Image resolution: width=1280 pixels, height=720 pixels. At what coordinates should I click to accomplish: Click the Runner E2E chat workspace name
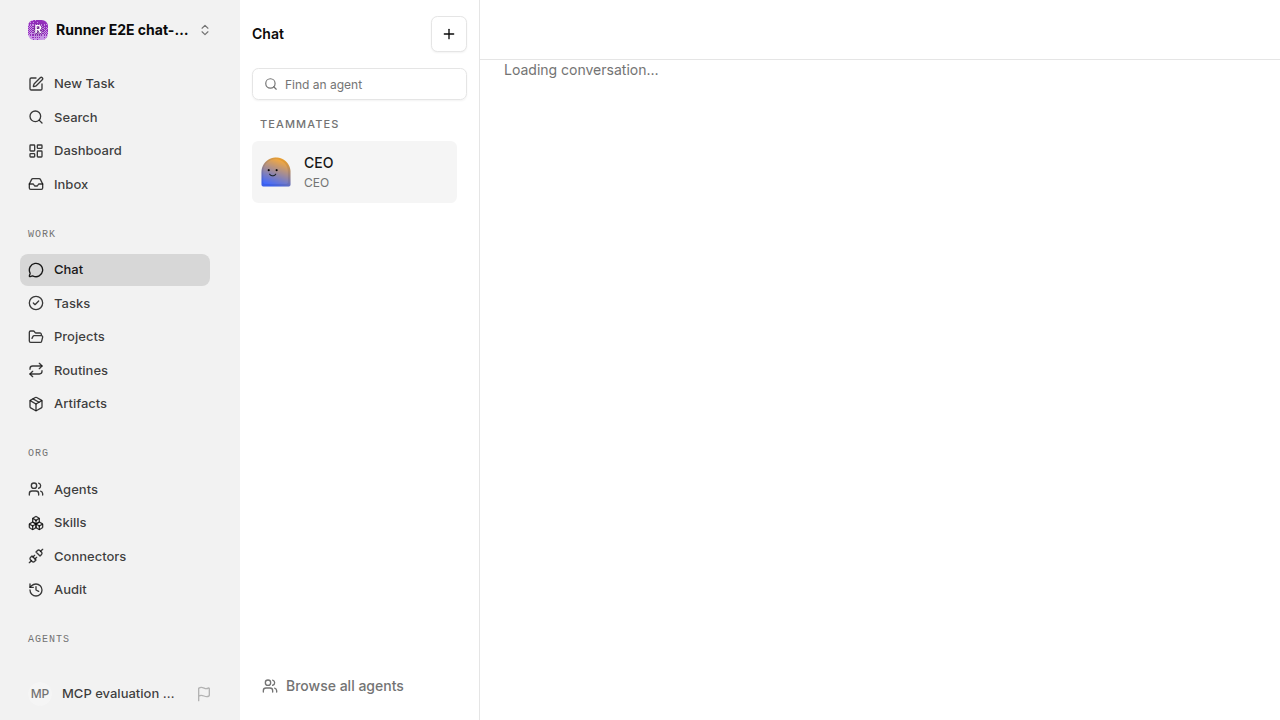122,30
